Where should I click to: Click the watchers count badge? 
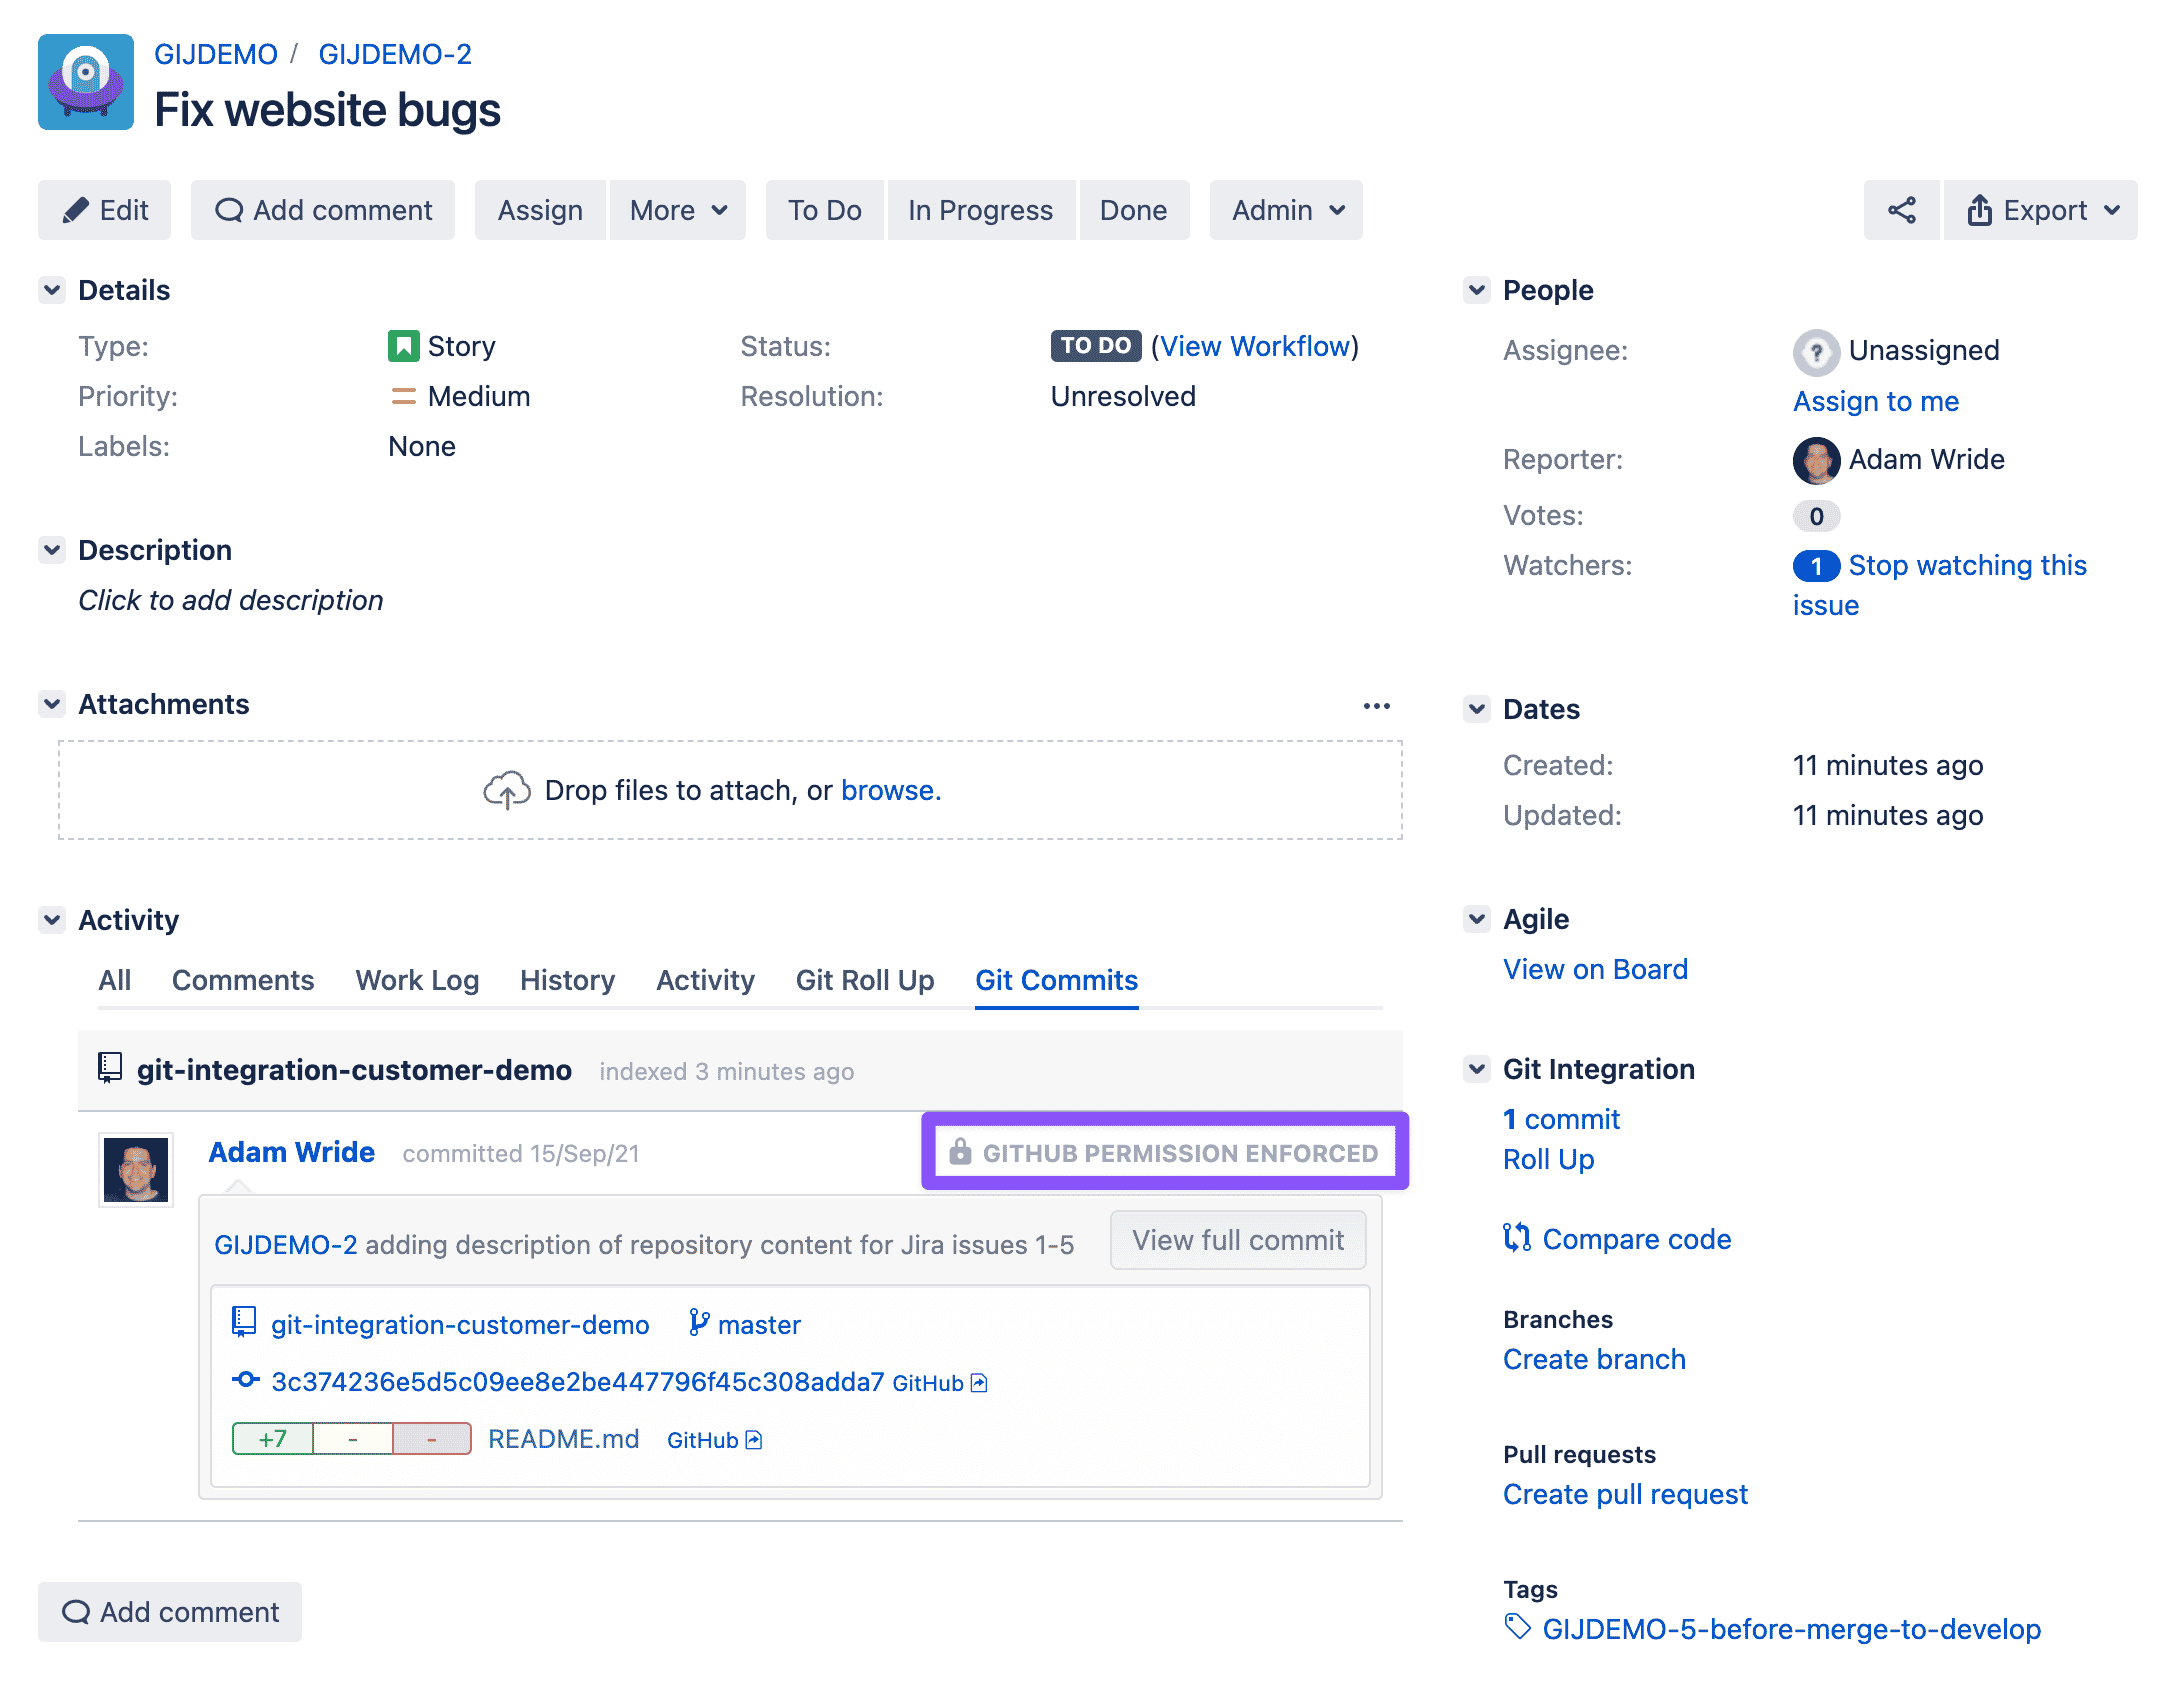coord(1816,566)
